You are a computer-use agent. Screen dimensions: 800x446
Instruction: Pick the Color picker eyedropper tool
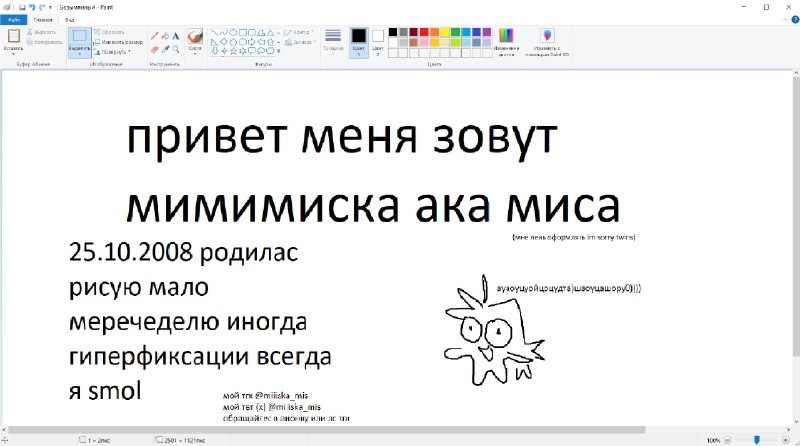[165, 49]
